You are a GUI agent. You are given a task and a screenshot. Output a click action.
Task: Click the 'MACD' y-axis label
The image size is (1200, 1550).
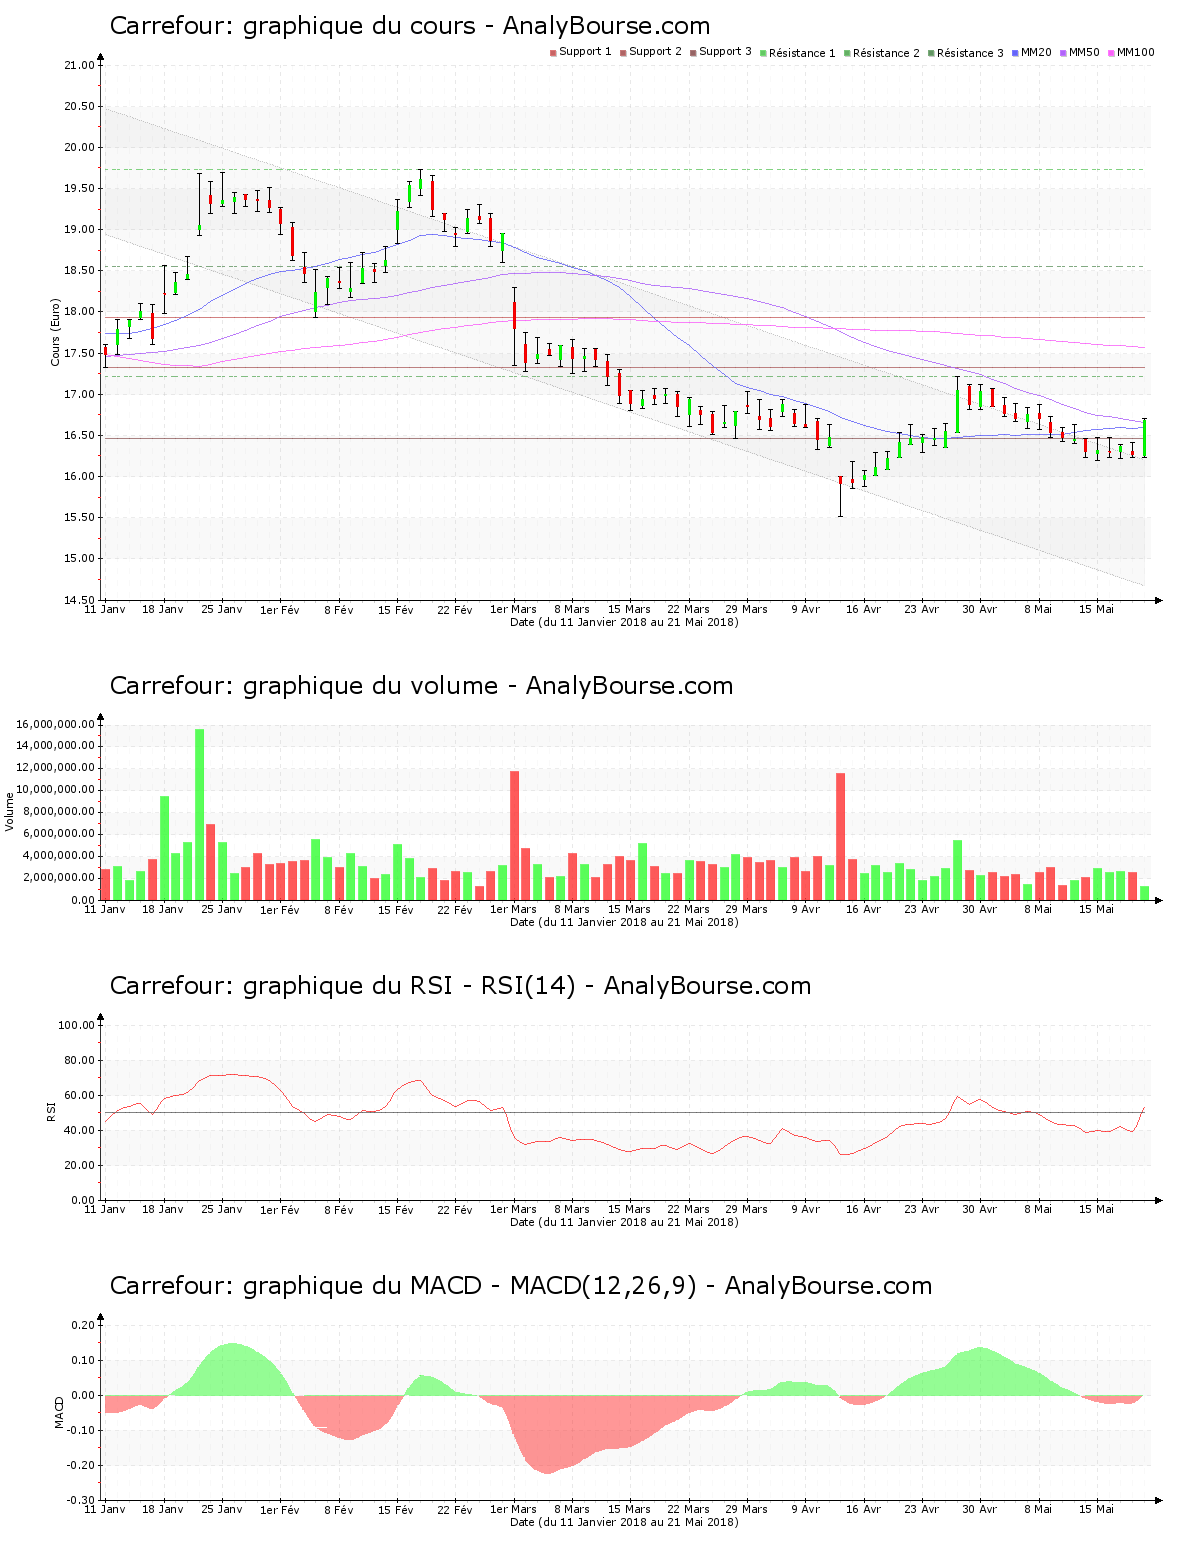tap(59, 1412)
